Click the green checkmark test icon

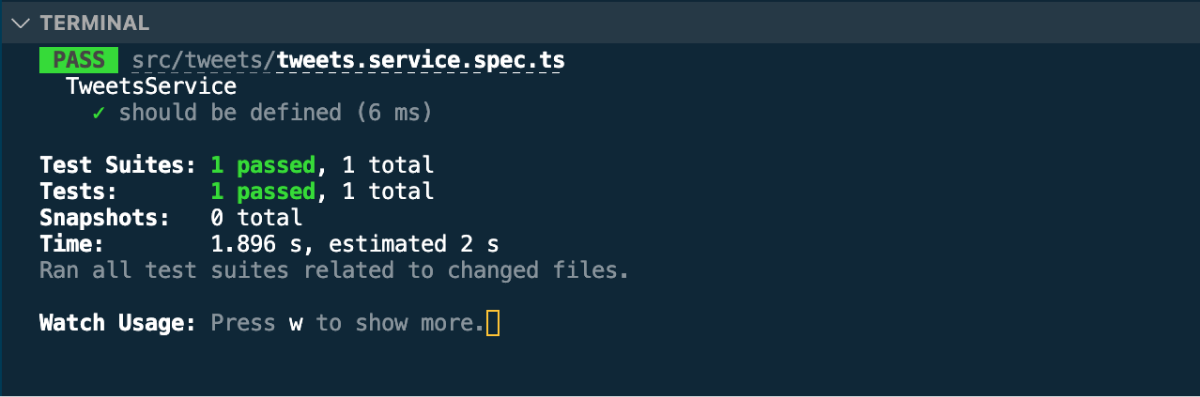click(x=98, y=113)
